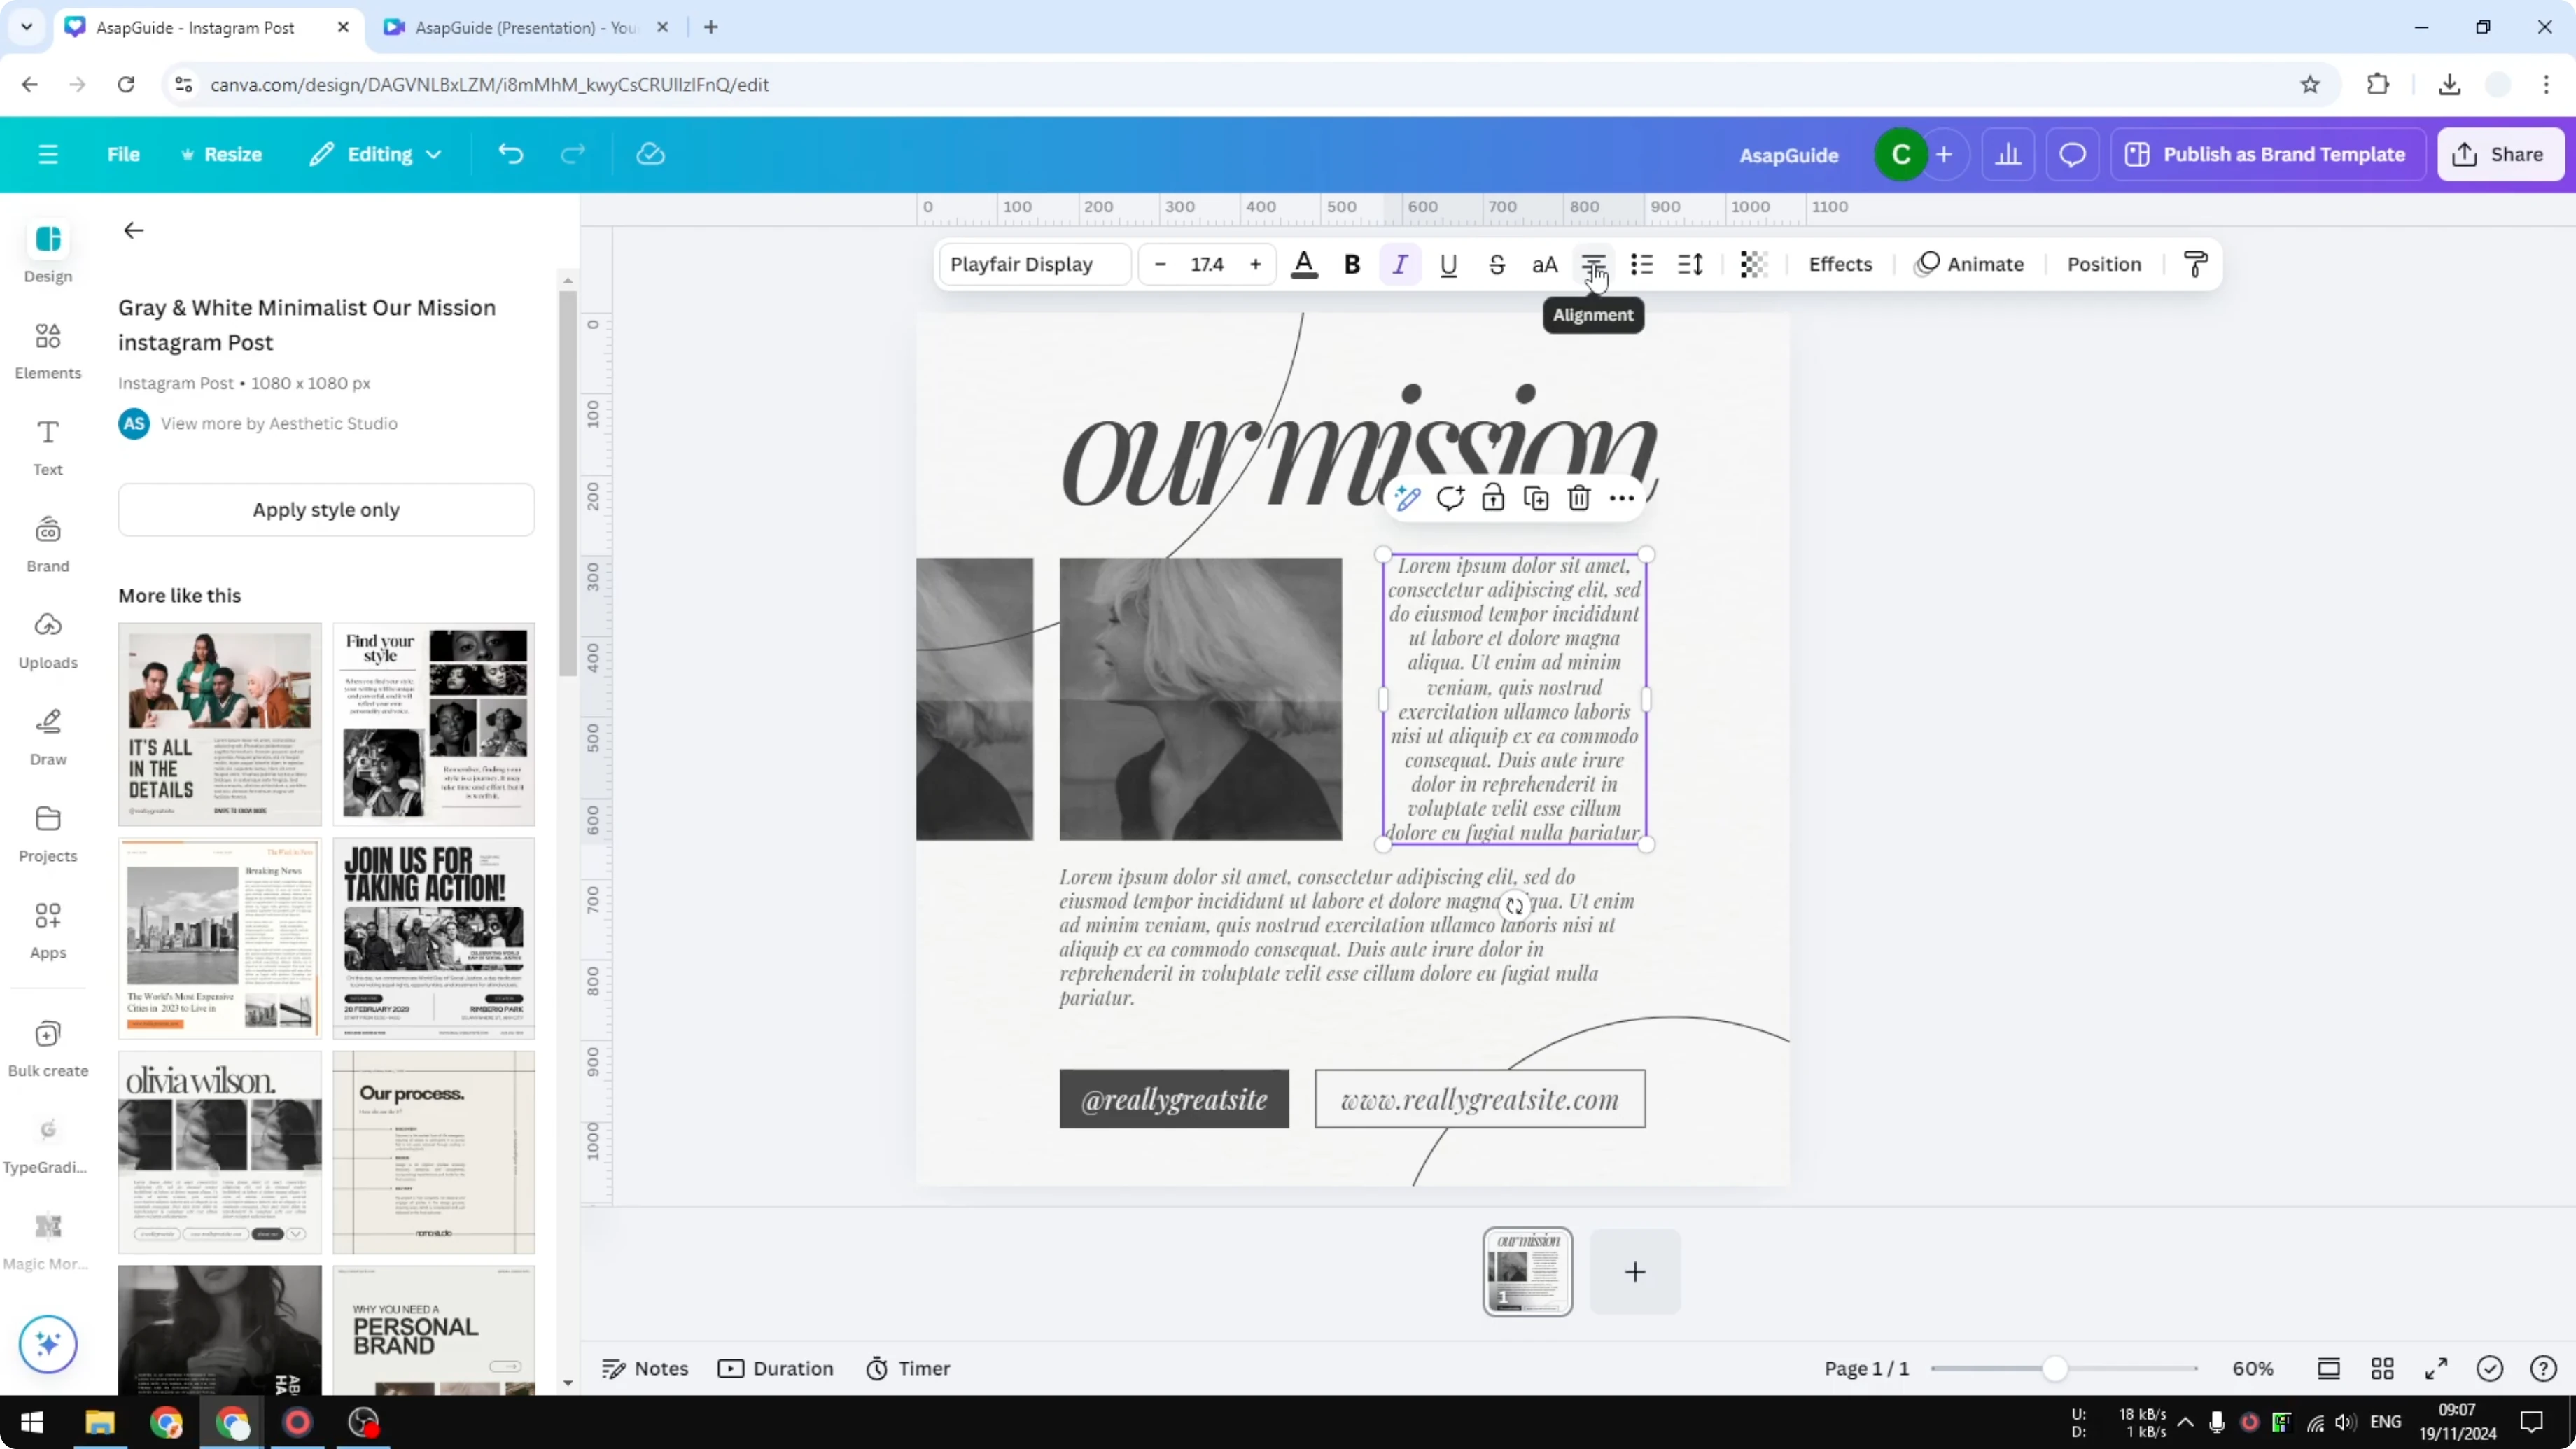Open the text spacing settings
This screenshot has height=1449, width=2576.
pyautogui.click(x=1690, y=264)
